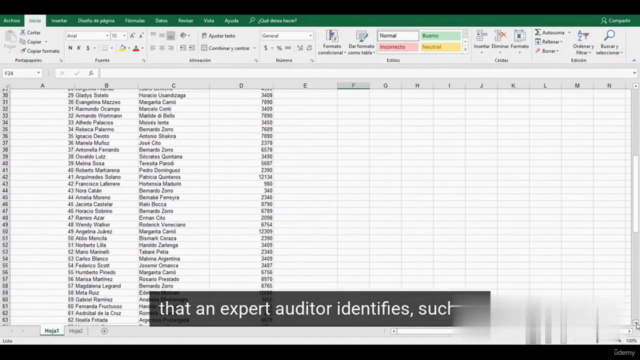Align text to bottom of cell
The image size is (640, 360).
click(171, 36)
